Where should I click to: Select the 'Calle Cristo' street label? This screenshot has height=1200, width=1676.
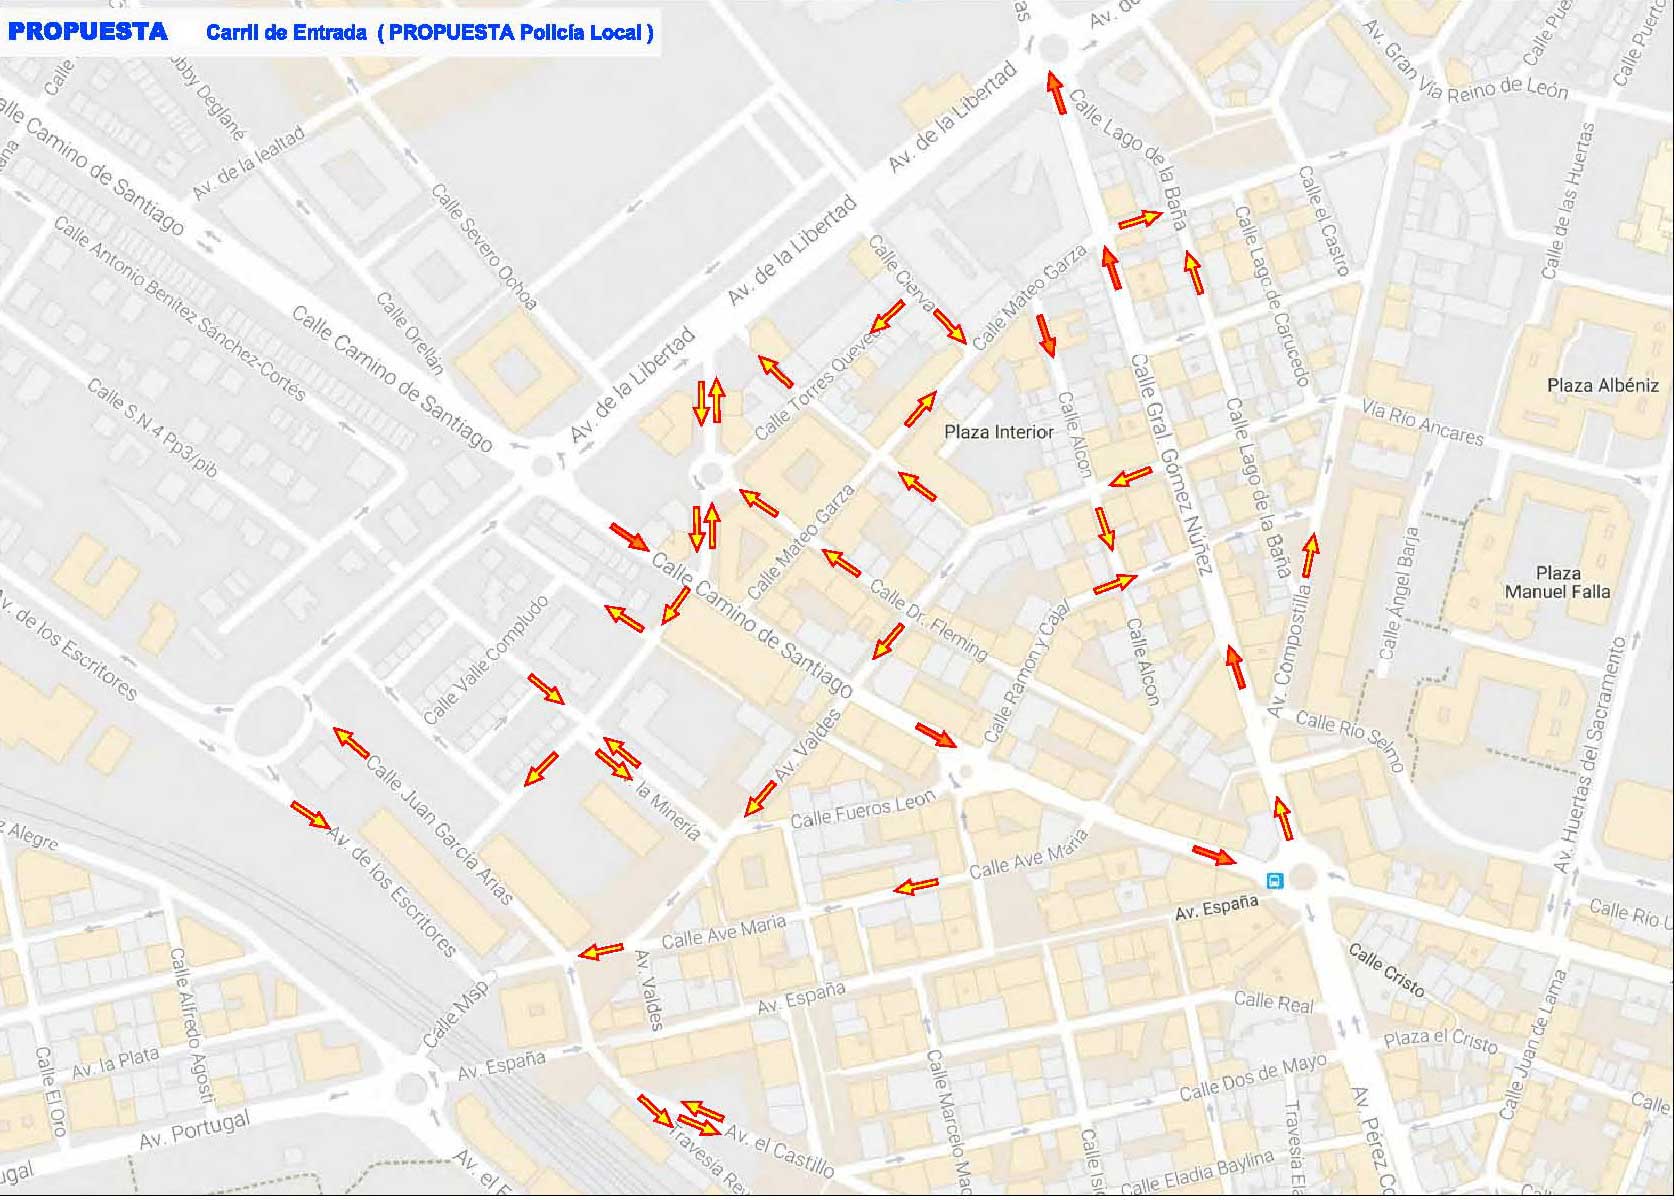(1386, 970)
